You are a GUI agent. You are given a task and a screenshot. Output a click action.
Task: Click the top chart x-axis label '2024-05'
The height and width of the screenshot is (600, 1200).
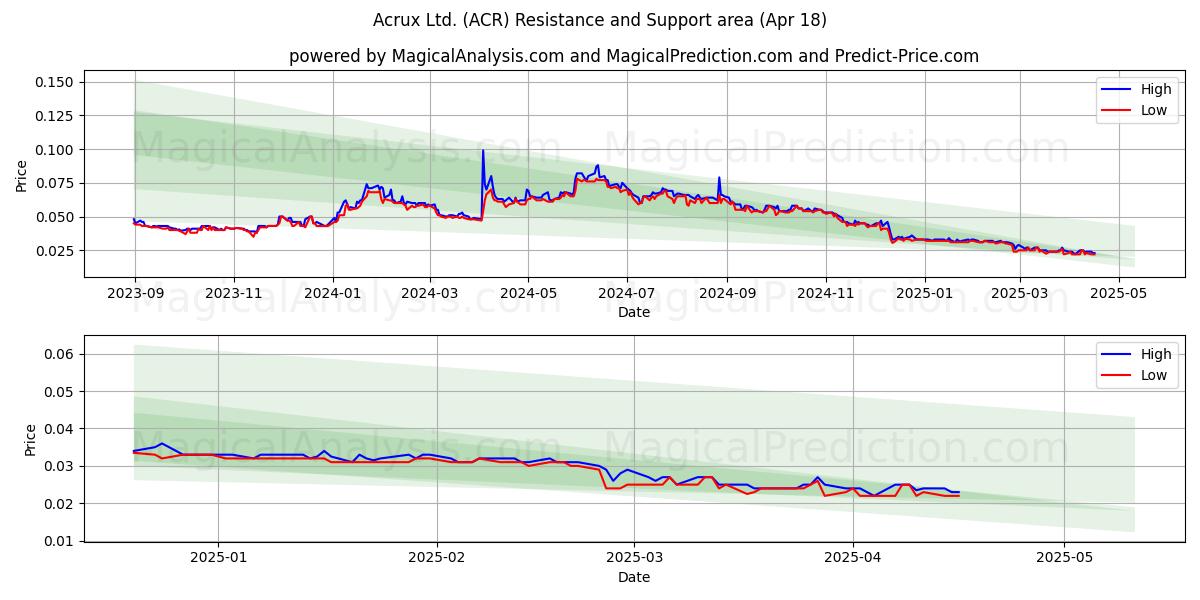point(529,293)
